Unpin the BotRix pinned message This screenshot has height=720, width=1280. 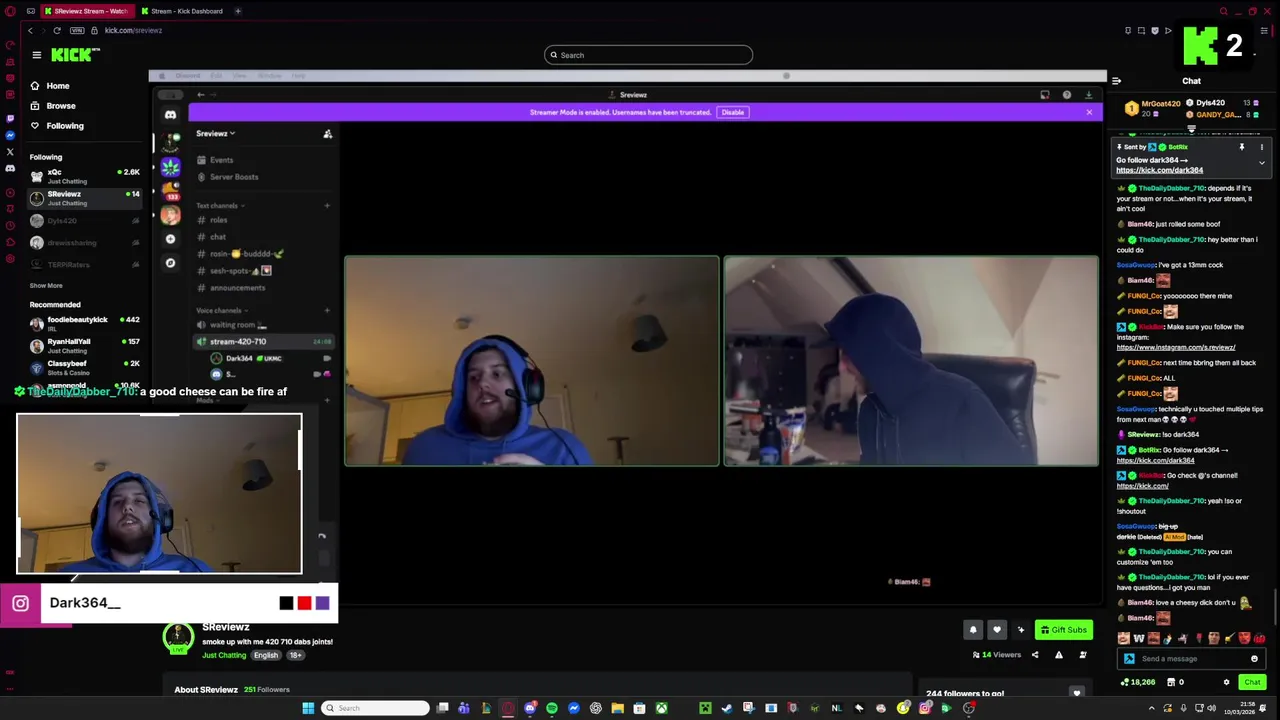(1242, 147)
